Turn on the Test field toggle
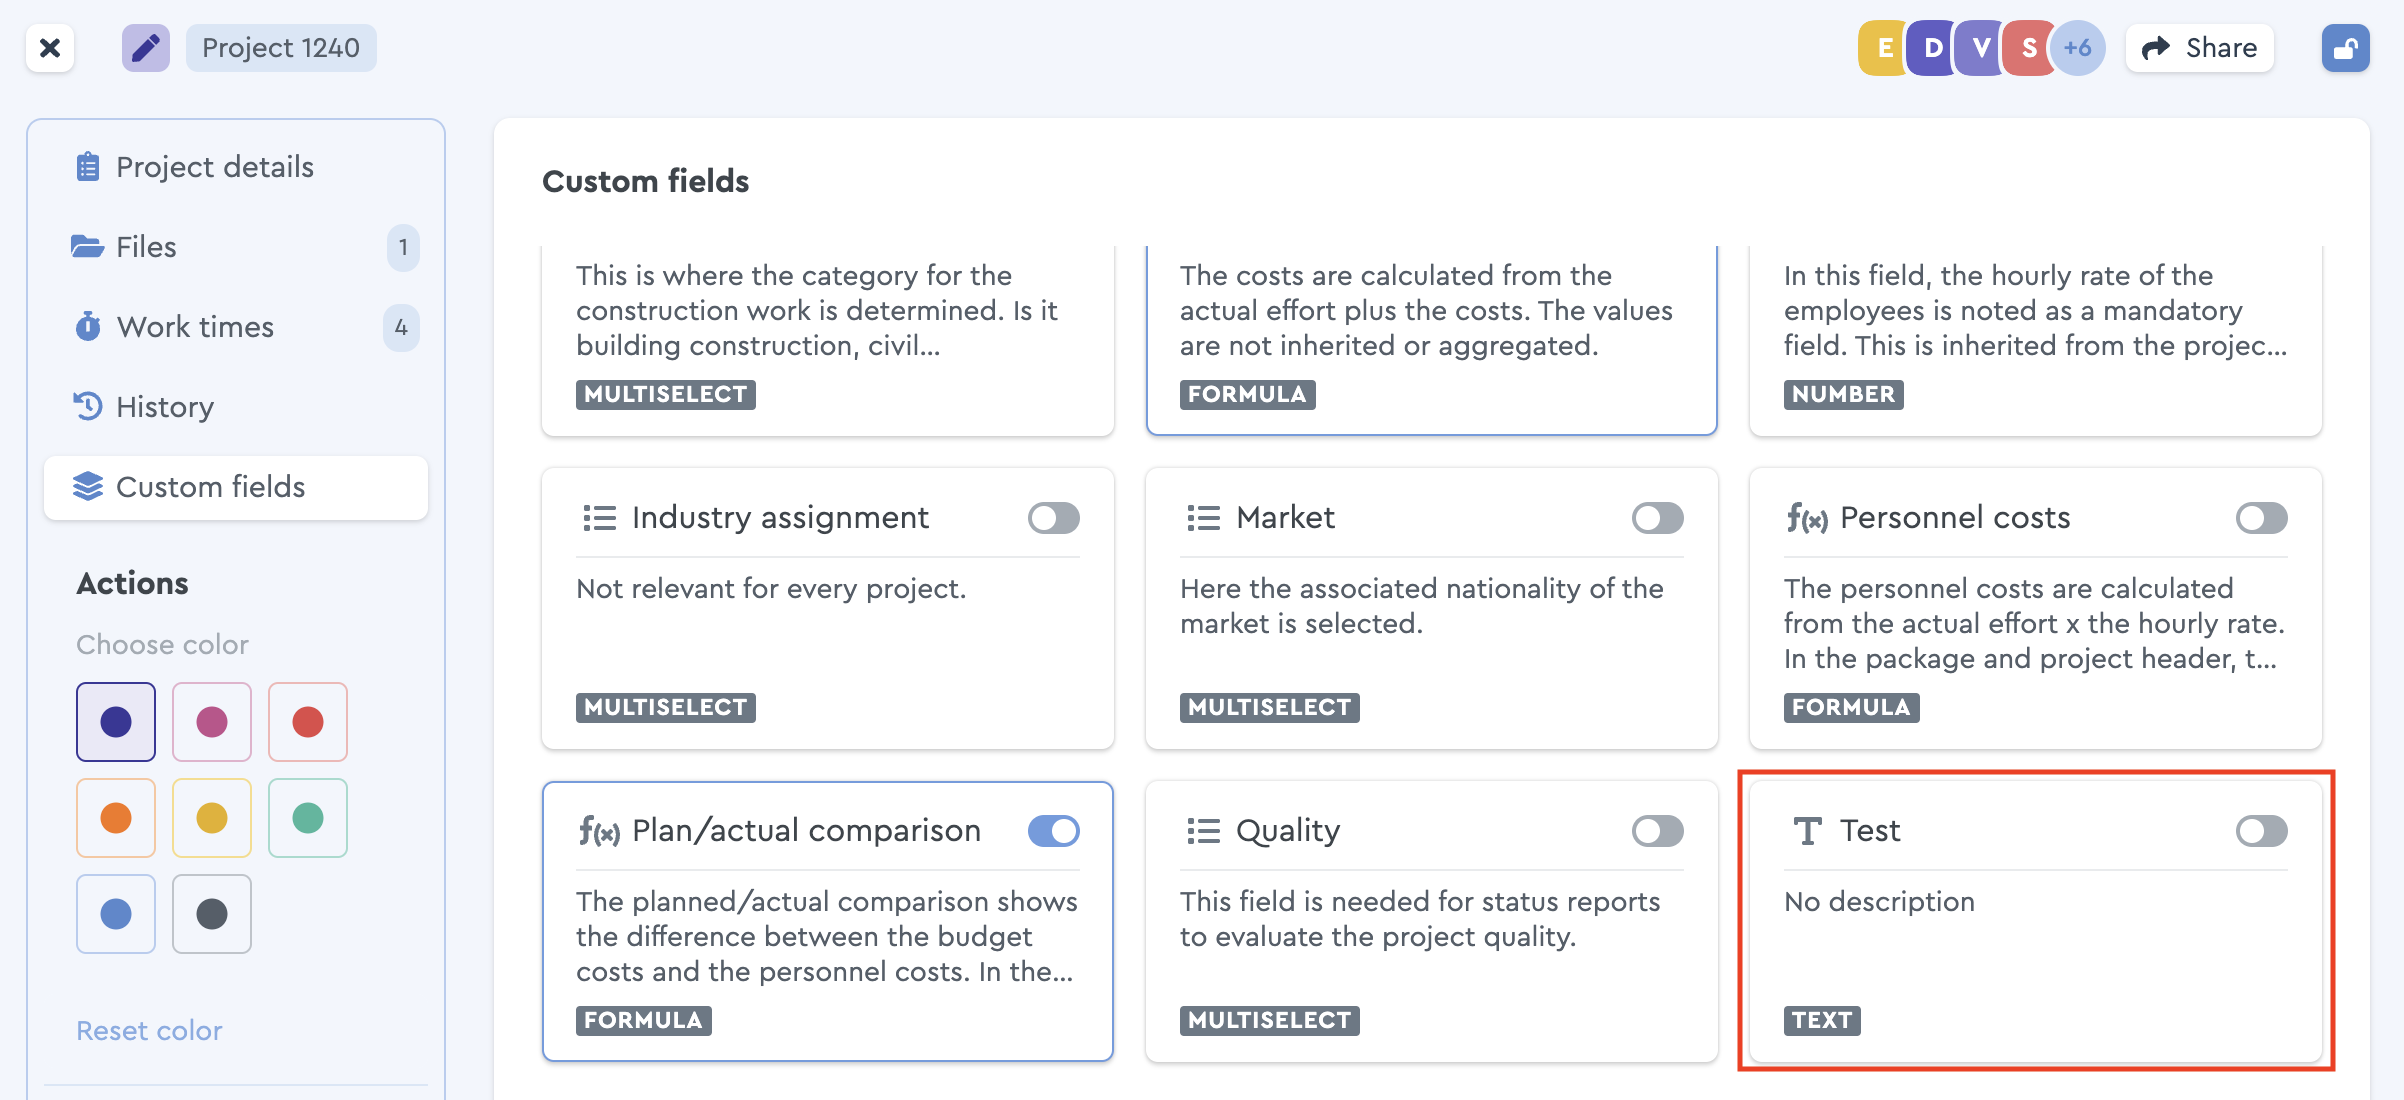Viewport: 2404px width, 1100px height. (x=2262, y=831)
